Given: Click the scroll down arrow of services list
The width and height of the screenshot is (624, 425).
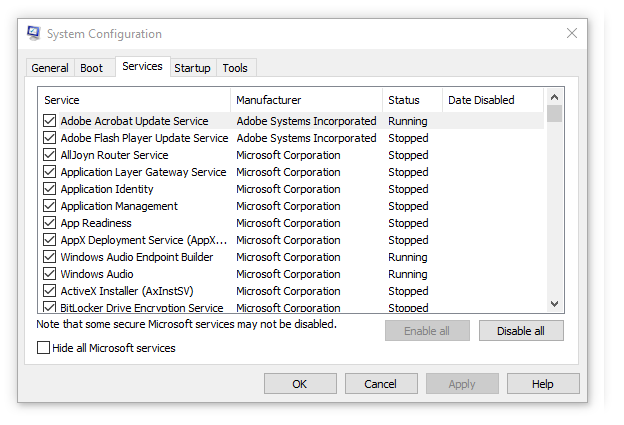Looking at the screenshot, I should [554, 304].
